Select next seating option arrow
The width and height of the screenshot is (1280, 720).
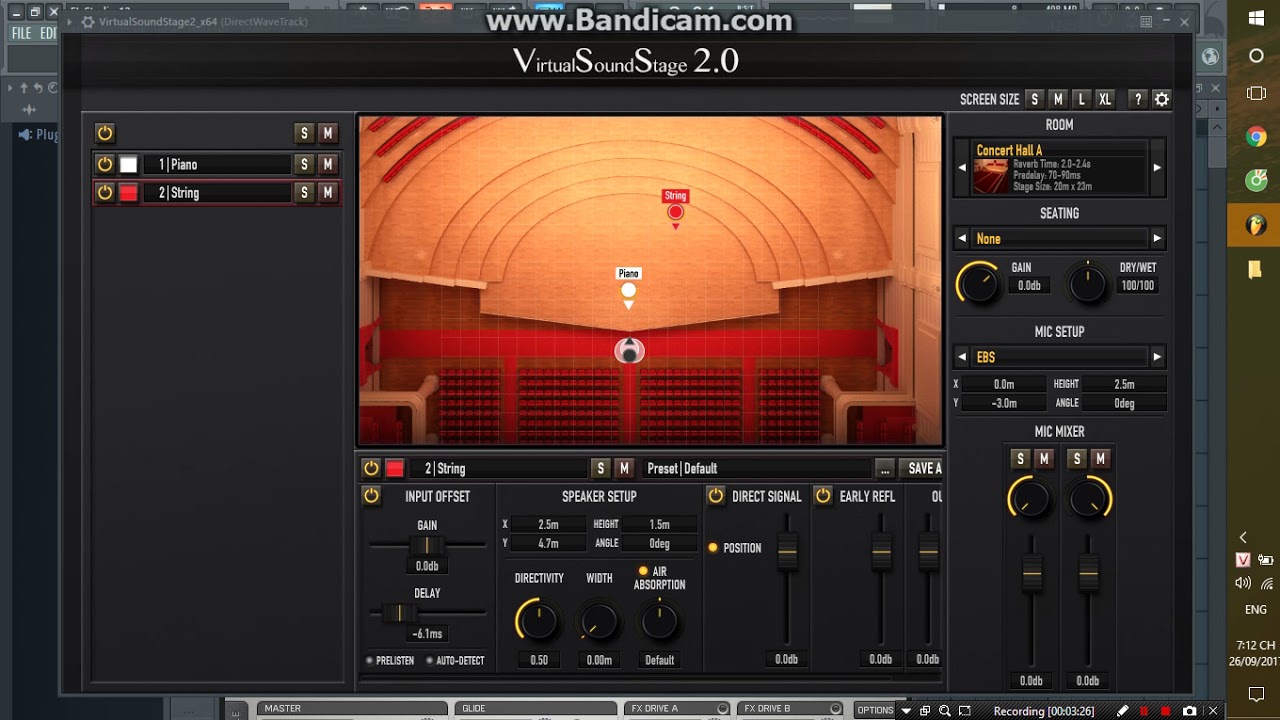click(1157, 238)
